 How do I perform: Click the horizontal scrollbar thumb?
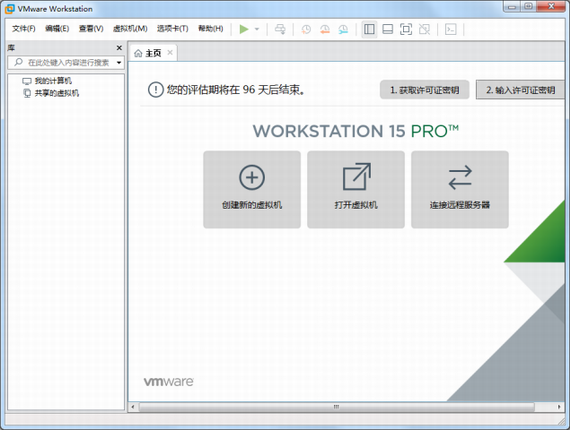pyautogui.click(x=336, y=407)
